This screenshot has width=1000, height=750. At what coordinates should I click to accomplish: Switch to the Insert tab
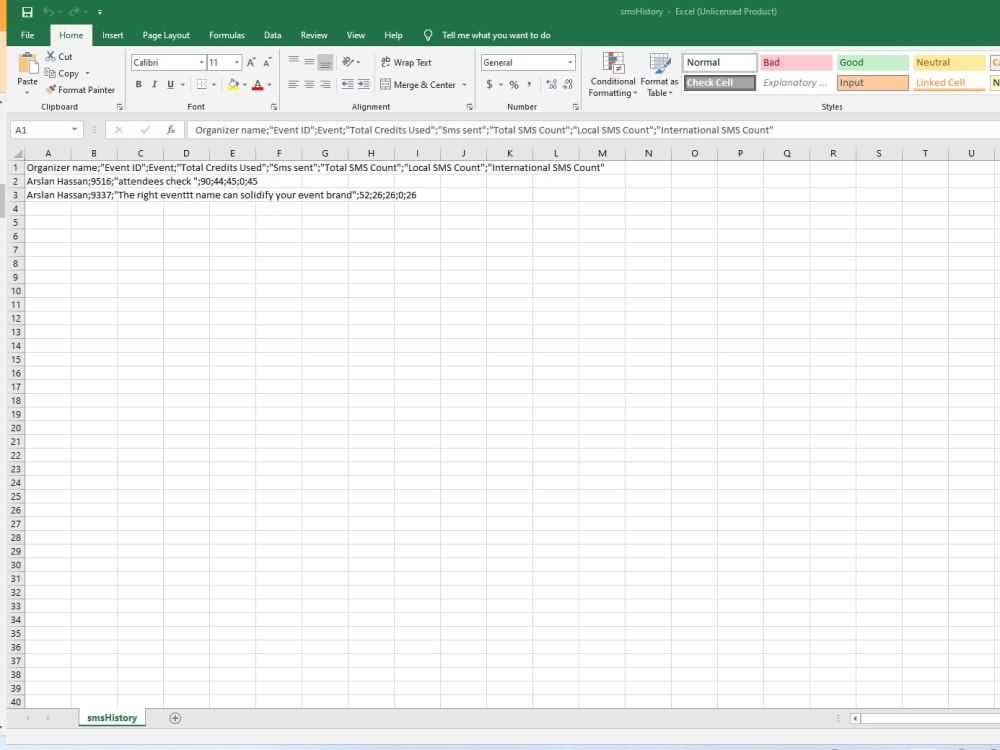pyautogui.click(x=113, y=35)
